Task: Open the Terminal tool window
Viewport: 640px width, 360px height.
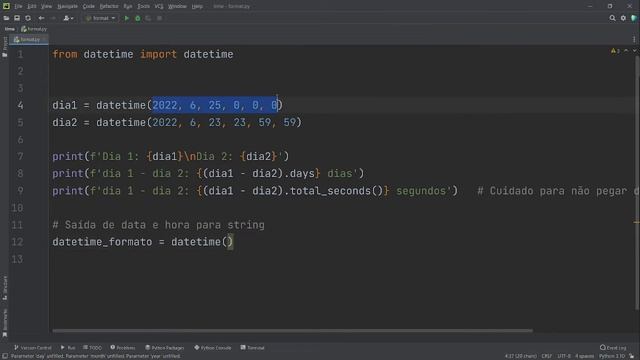Action: click(x=253, y=348)
